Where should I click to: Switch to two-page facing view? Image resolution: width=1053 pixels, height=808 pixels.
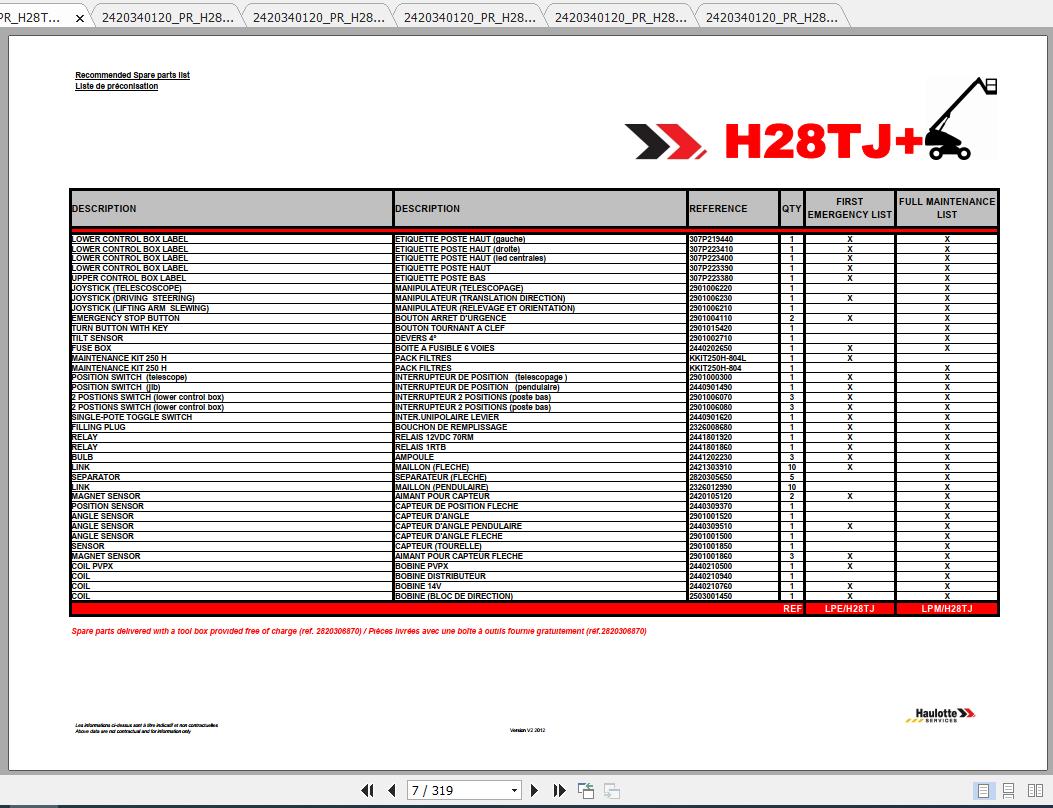click(1035, 791)
